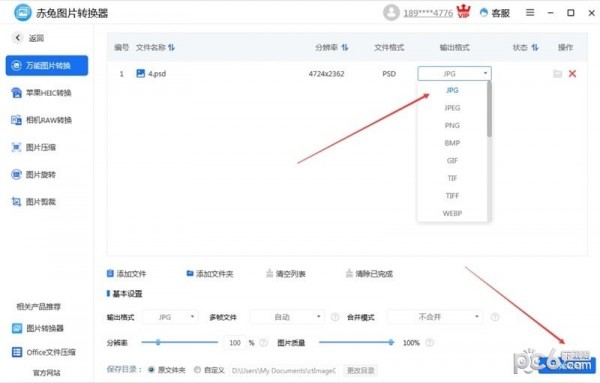Click the VIP crown icon
The image size is (600, 383).
point(463,11)
